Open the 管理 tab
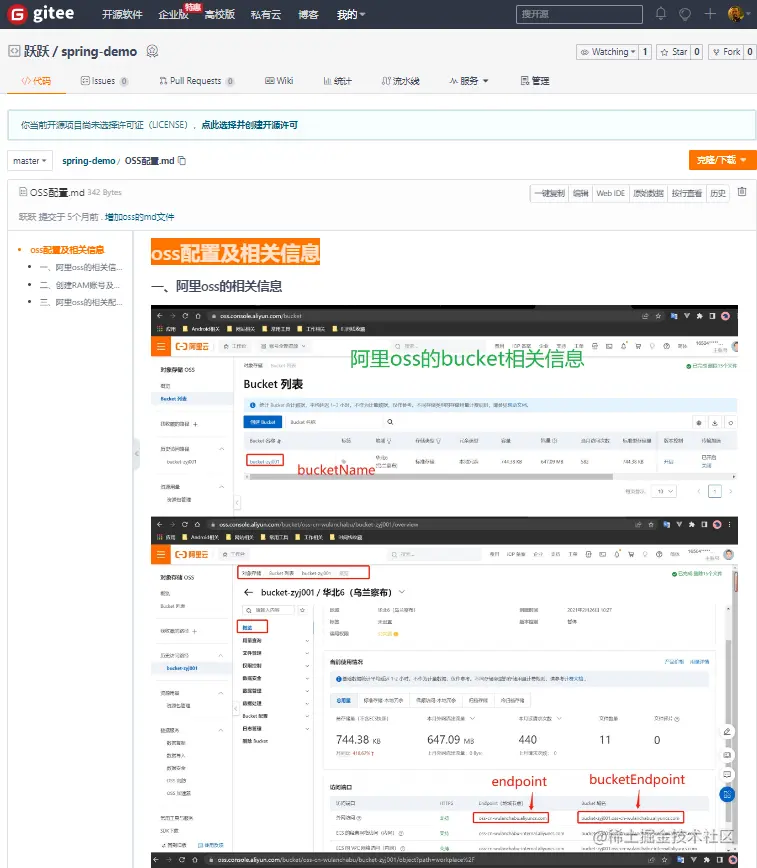The width and height of the screenshot is (757, 868). point(535,81)
